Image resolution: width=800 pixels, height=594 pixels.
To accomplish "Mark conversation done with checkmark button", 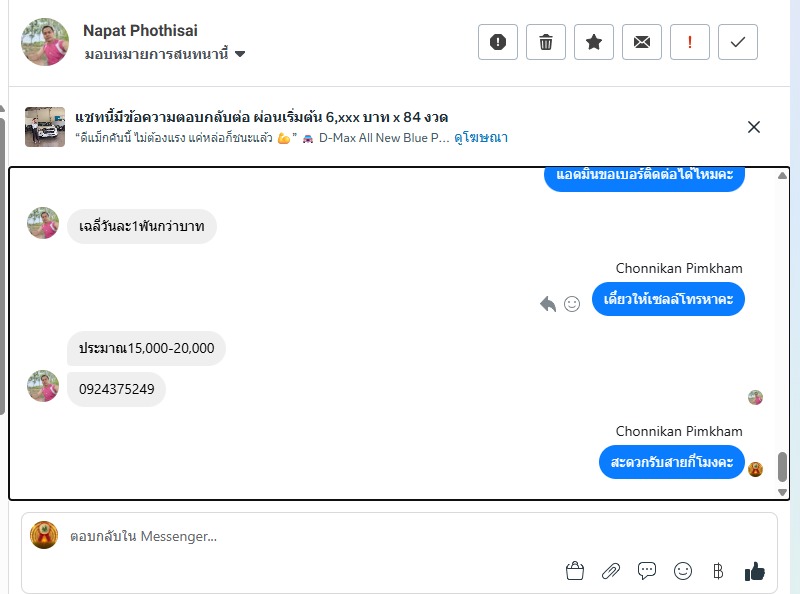I will pos(738,42).
